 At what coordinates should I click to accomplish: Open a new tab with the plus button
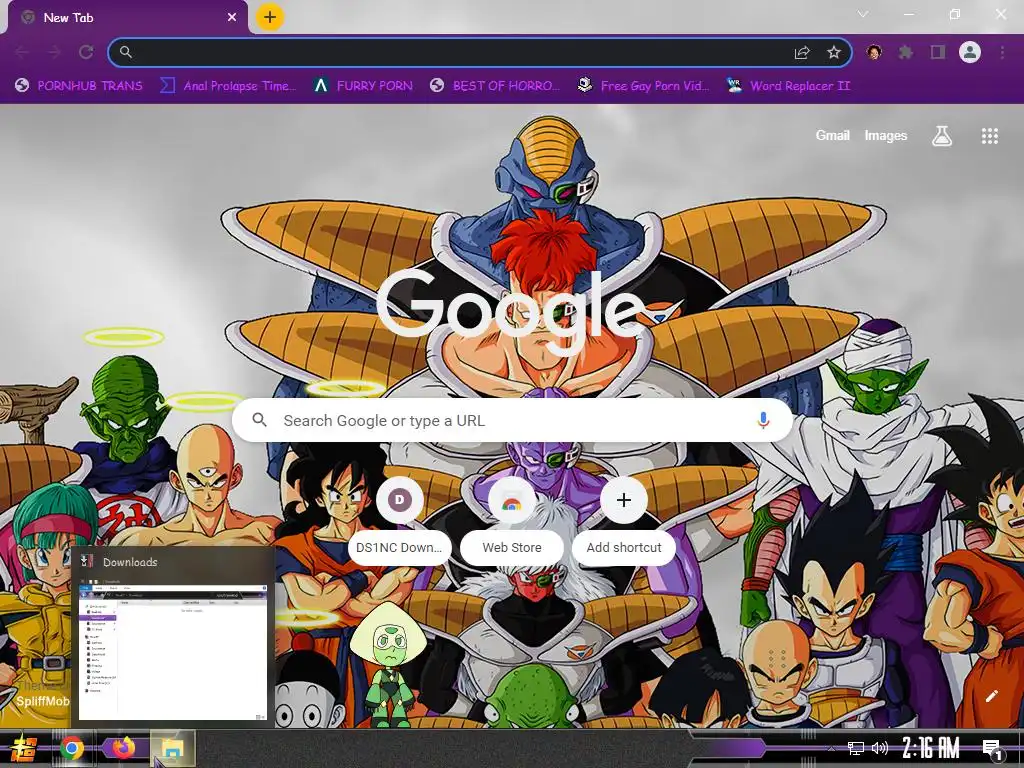[x=270, y=17]
